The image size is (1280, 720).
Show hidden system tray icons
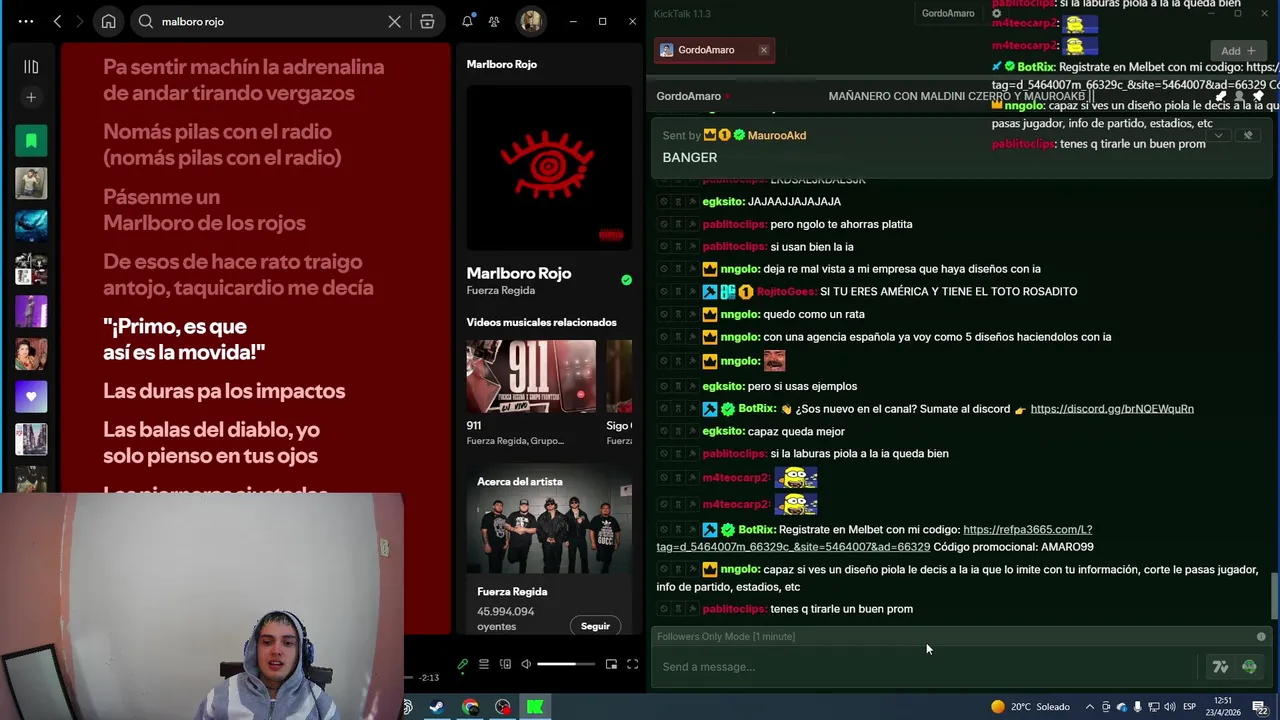click(1090, 707)
